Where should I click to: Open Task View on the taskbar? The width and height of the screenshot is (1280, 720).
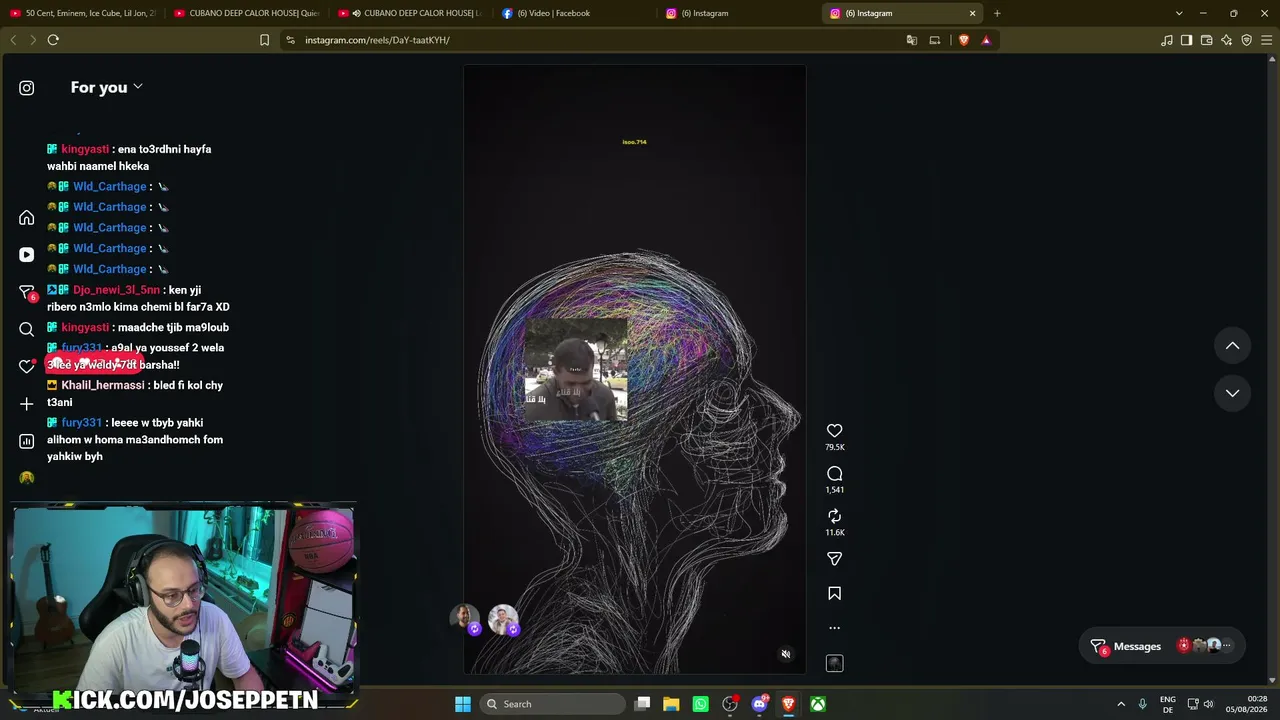(643, 704)
